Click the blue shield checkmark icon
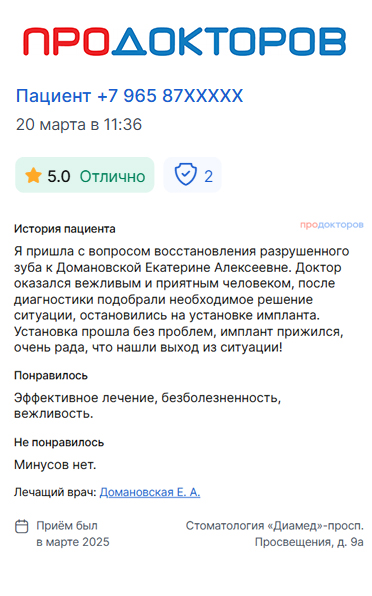This screenshot has width=372, height=596. pos(185,174)
